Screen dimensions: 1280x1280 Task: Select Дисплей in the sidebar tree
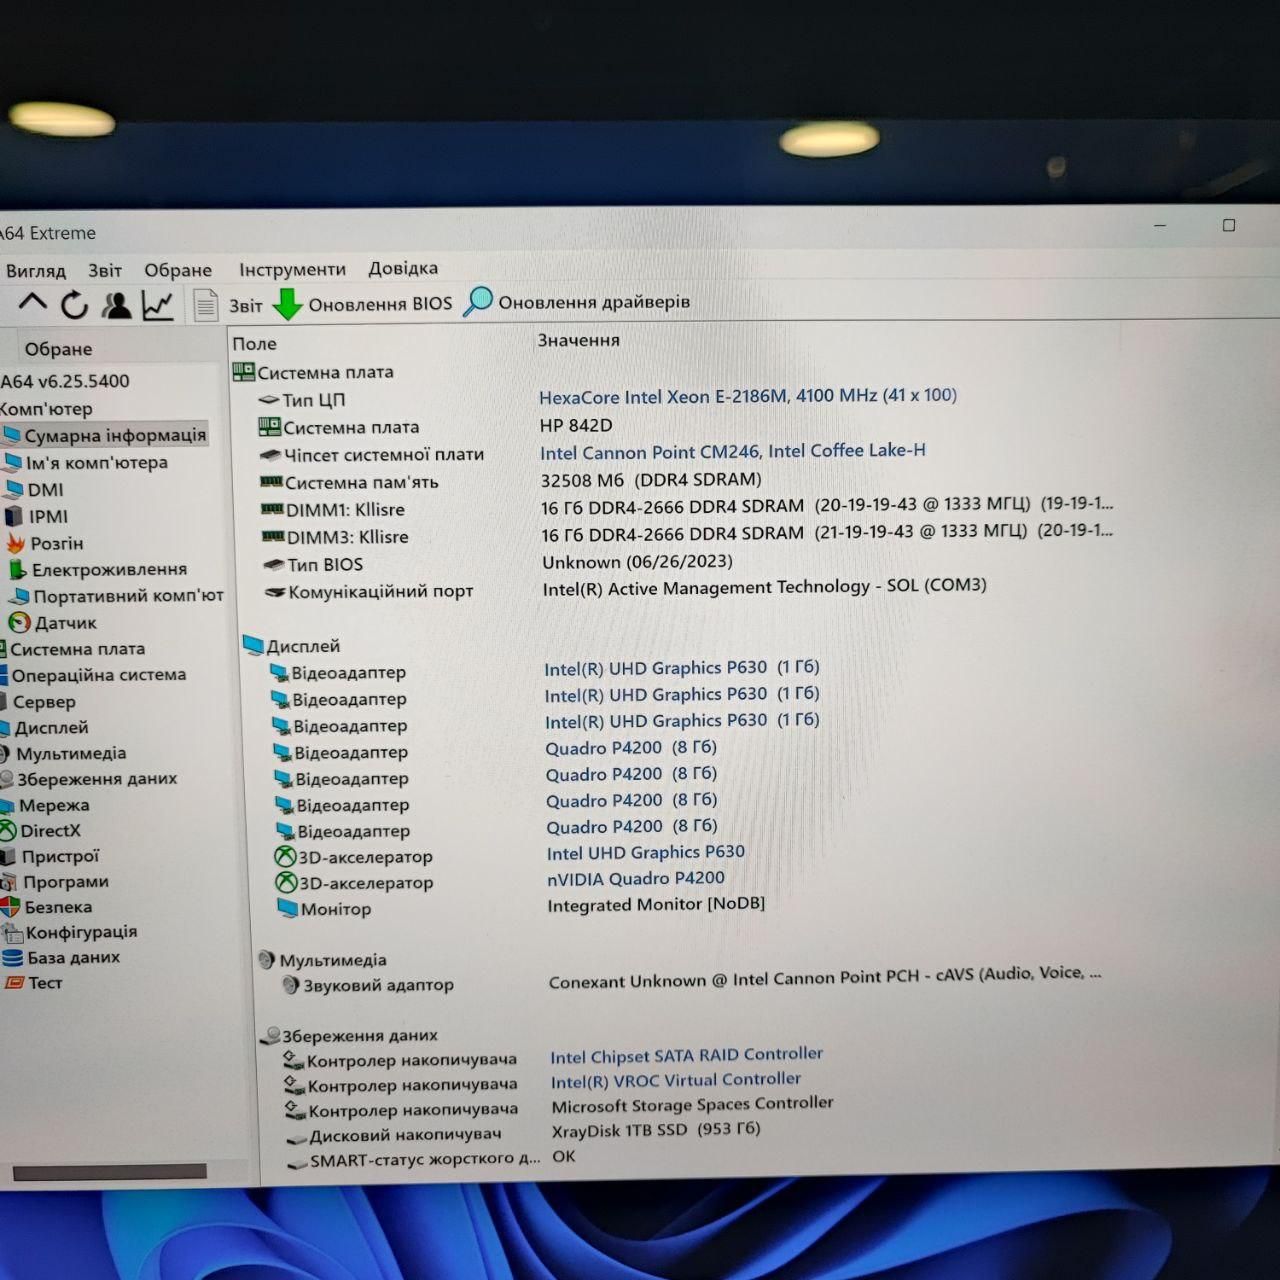[x=51, y=728]
